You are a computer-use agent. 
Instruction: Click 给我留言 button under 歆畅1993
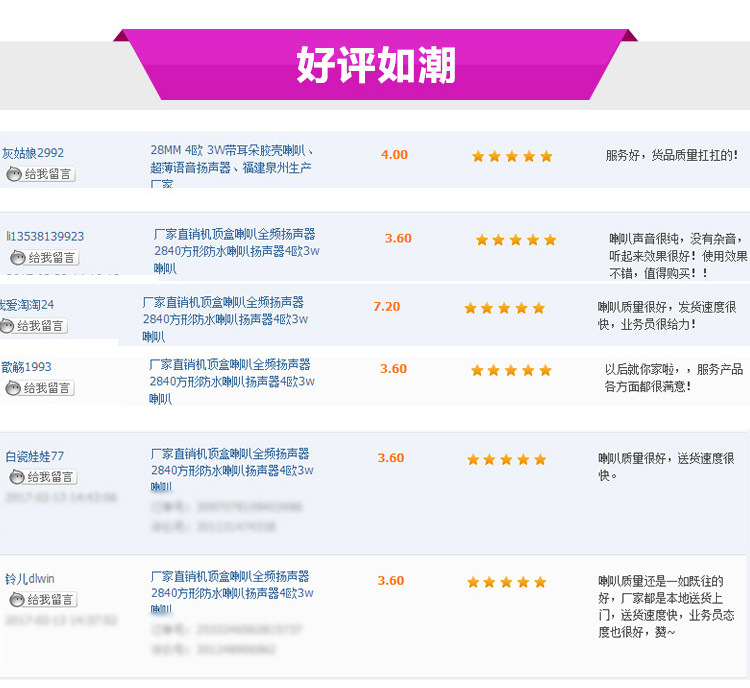(x=40, y=388)
